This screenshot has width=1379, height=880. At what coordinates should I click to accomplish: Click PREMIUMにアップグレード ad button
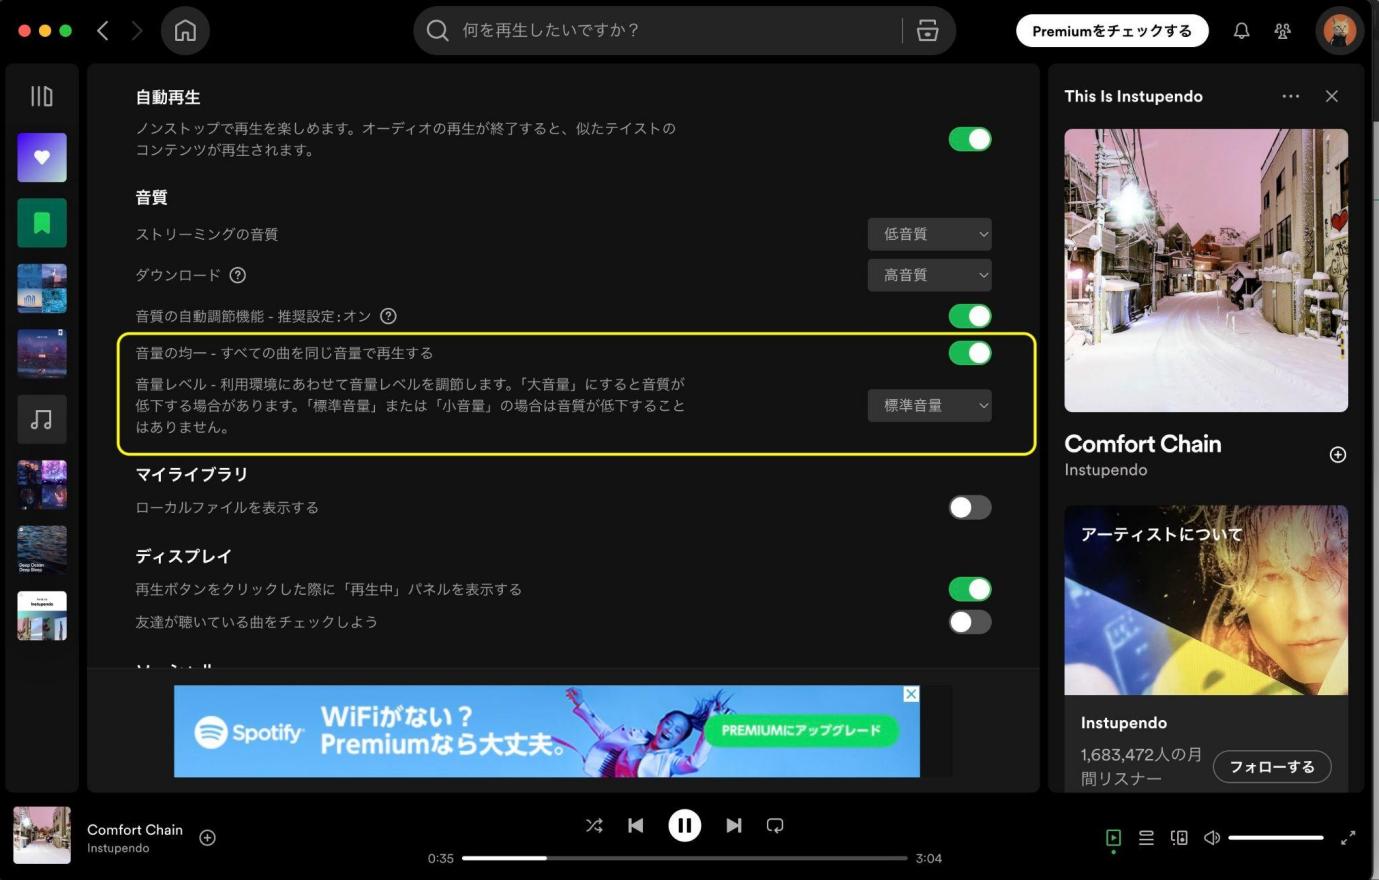pyautogui.click(x=801, y=730)
